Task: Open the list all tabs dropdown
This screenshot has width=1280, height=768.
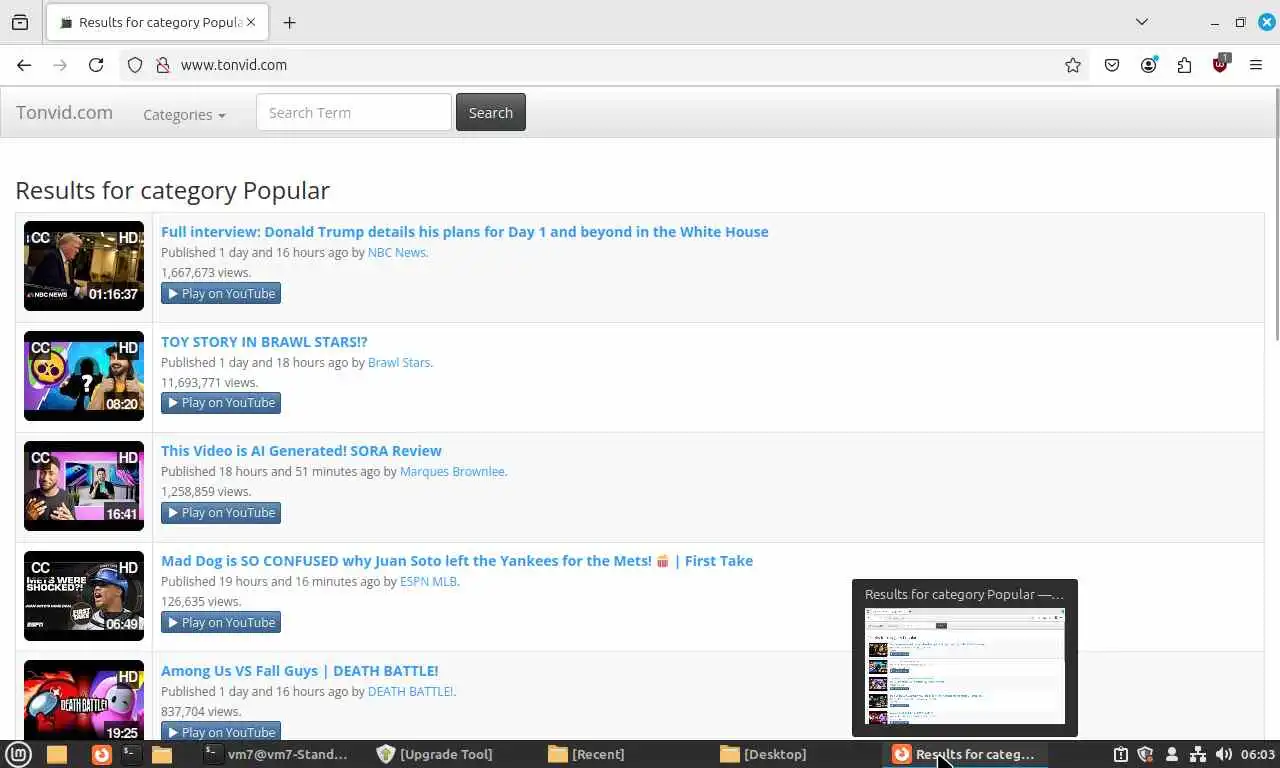Action: (x=1142, y=22)
